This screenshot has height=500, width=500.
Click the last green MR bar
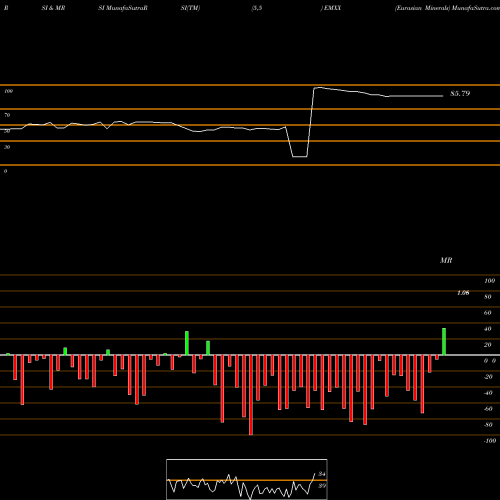[x=444, y=342]
